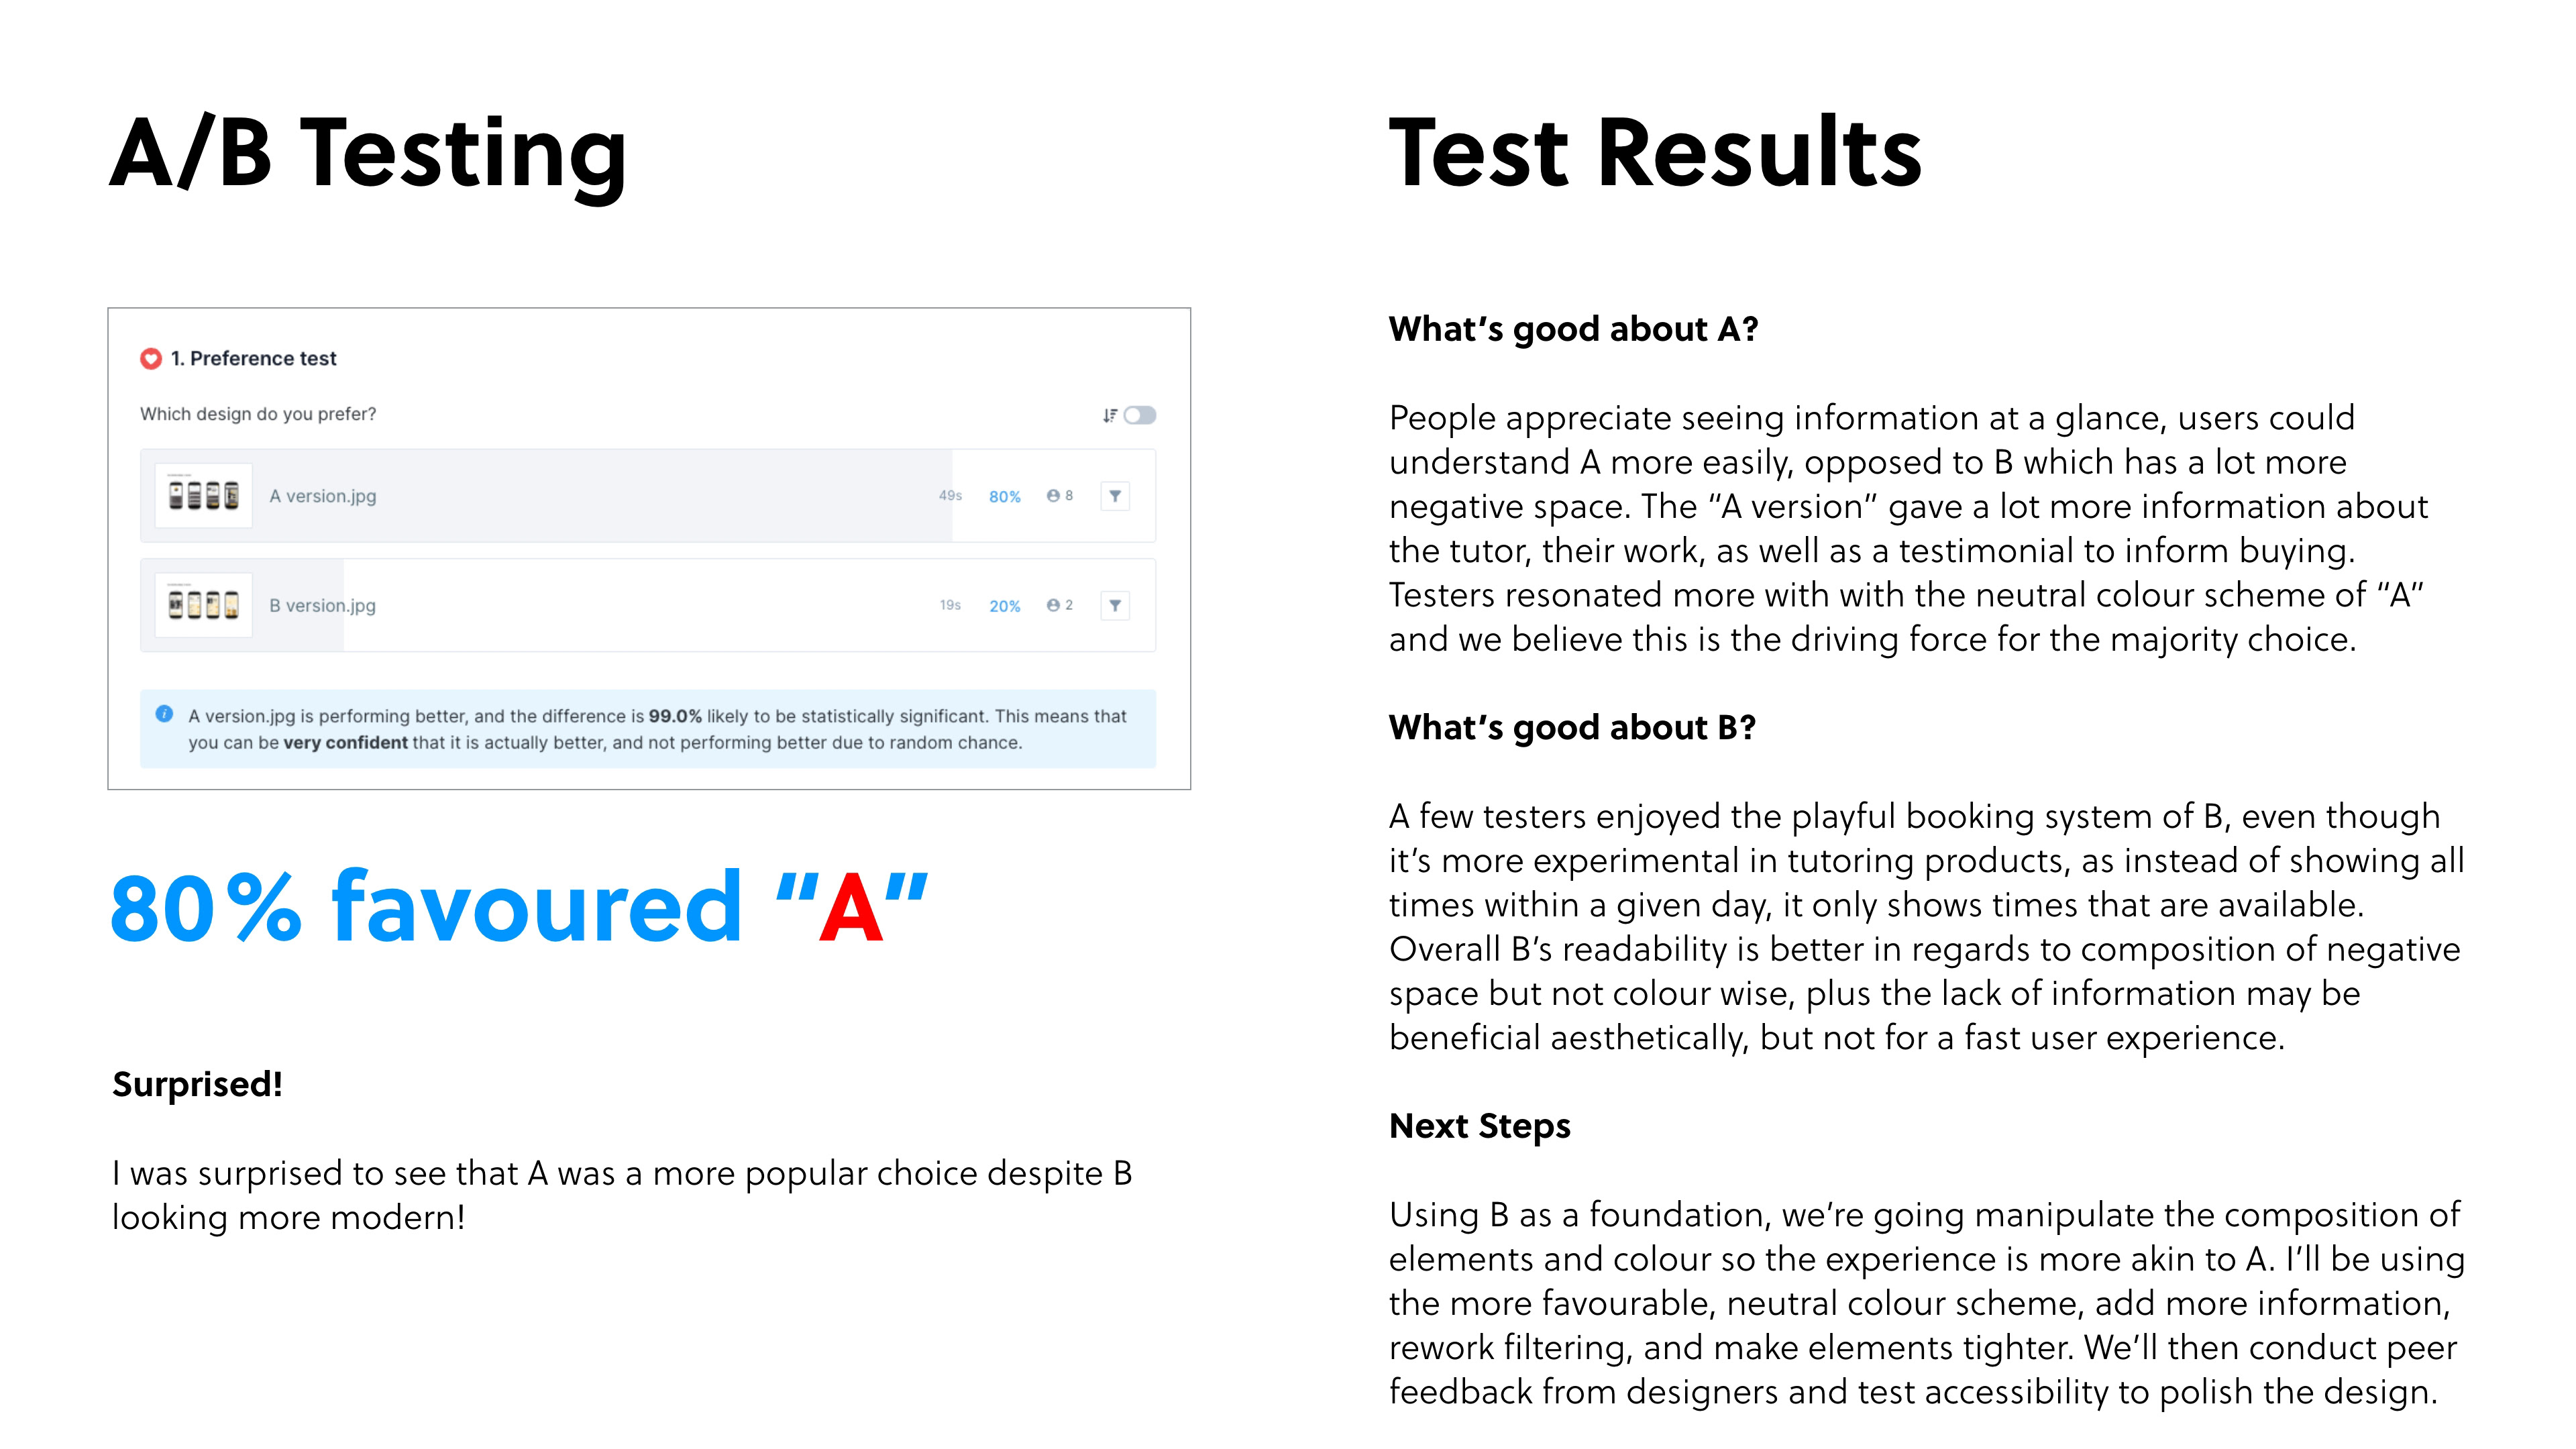Click the participant icon next to 8
This screenshot has height=1449, width=2576.
click(1053, 496)
